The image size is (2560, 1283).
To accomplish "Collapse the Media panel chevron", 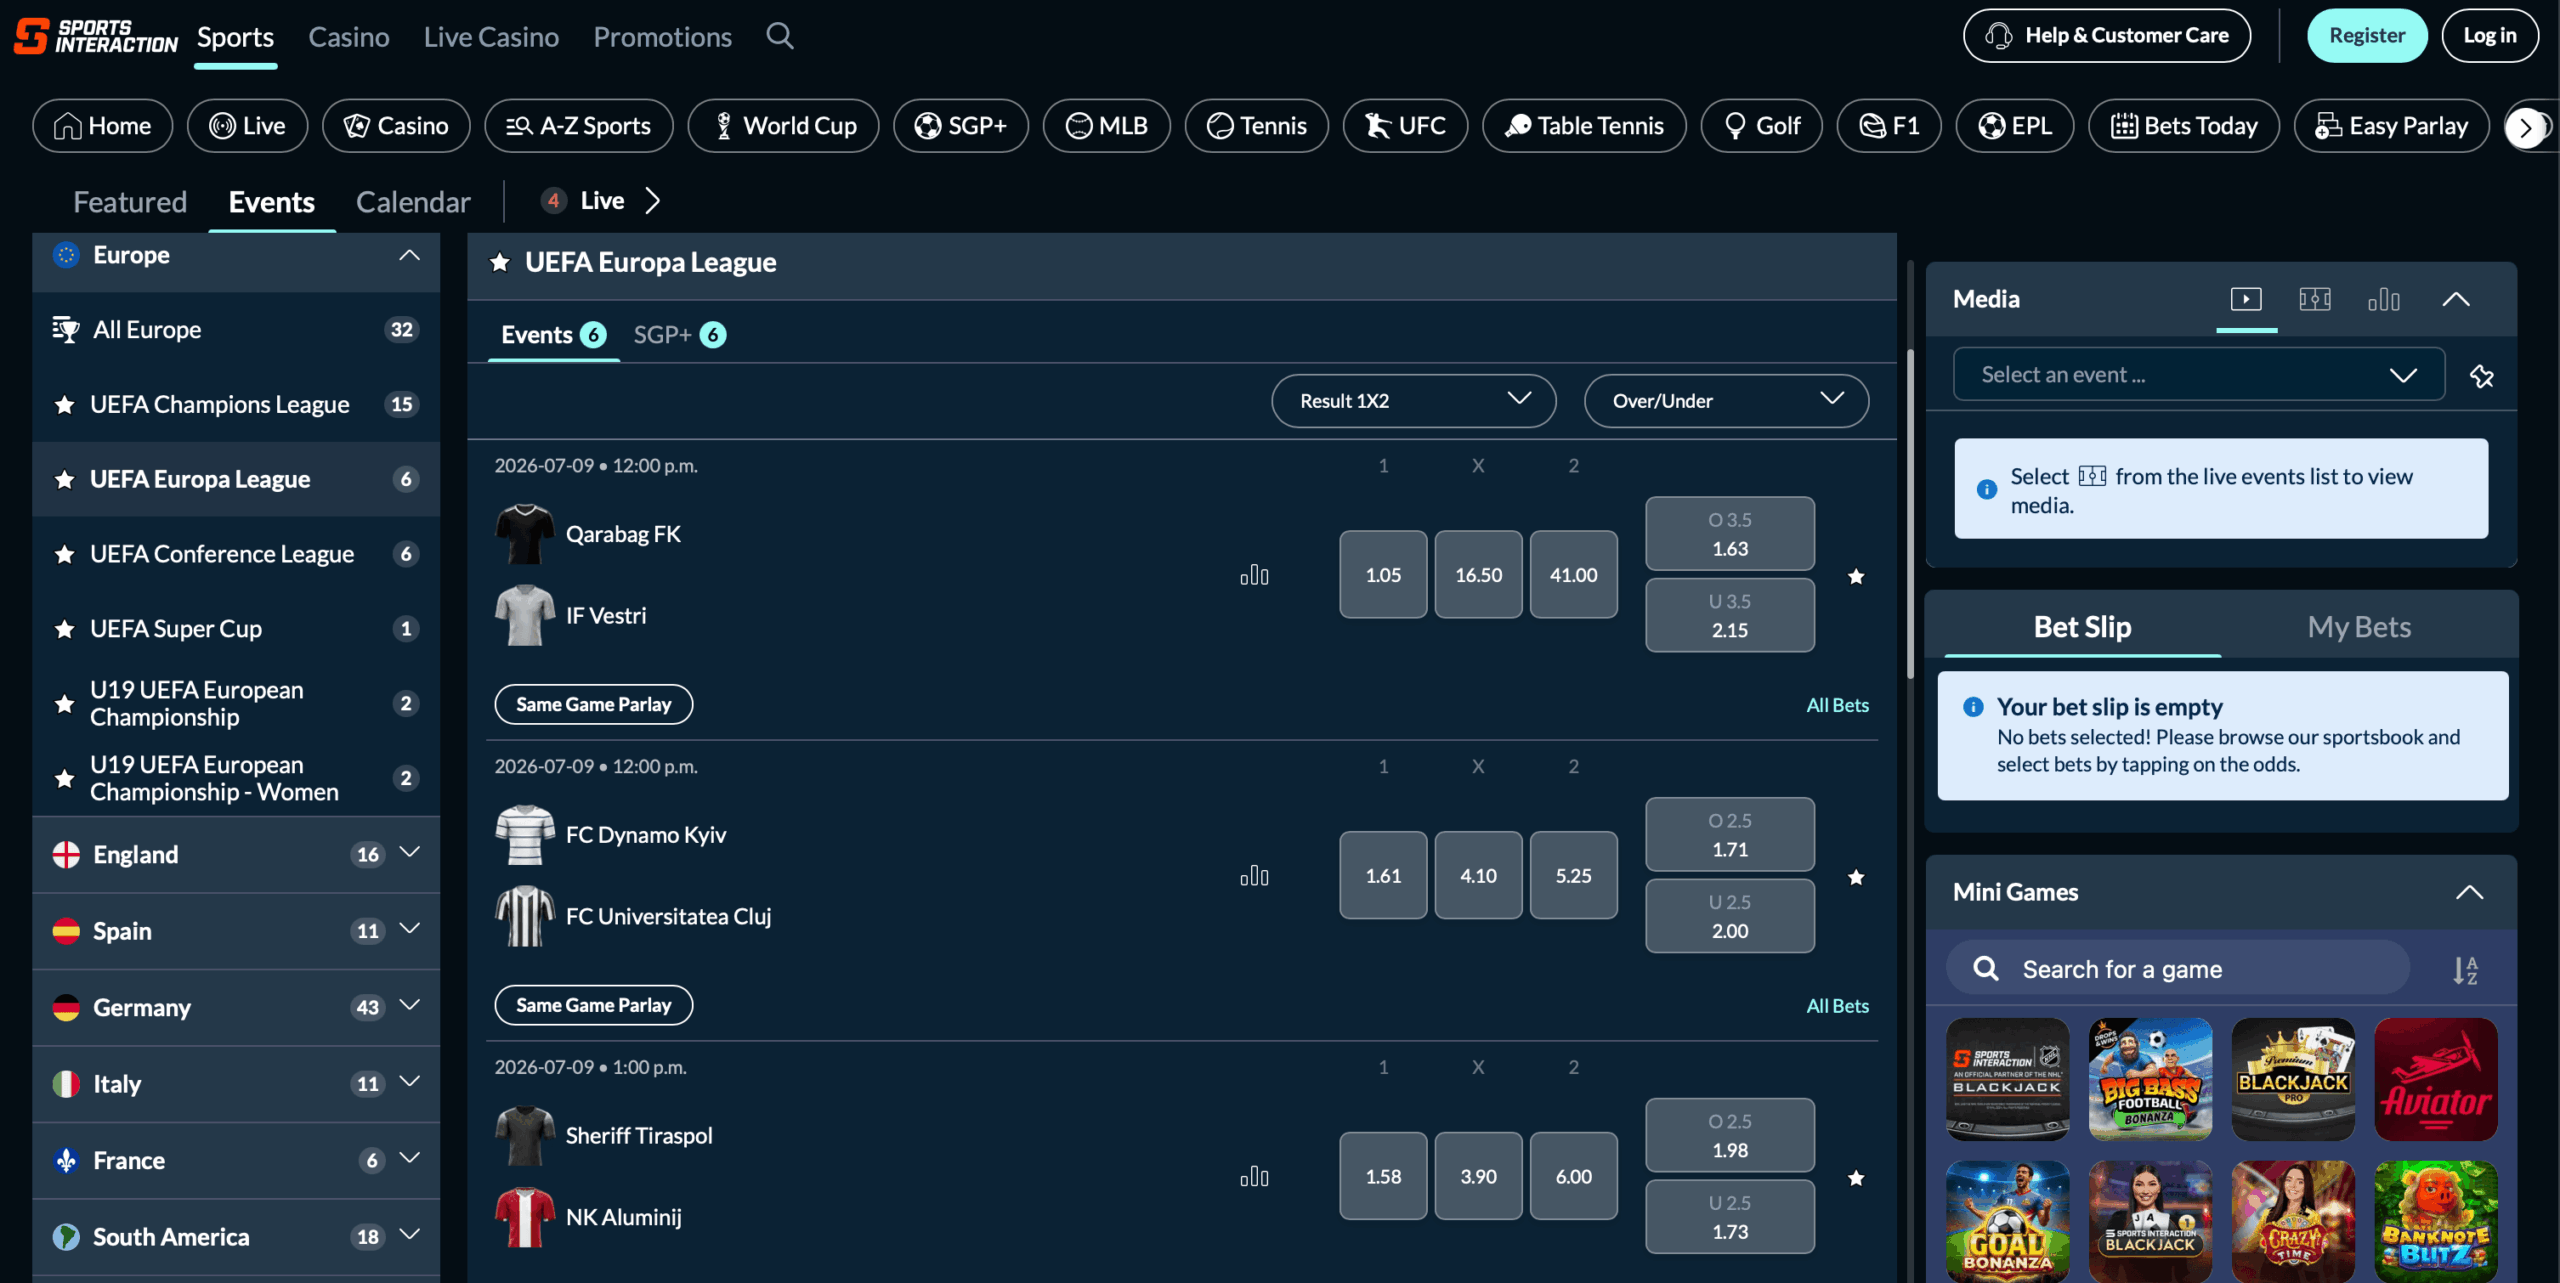I will [2456, 299].
